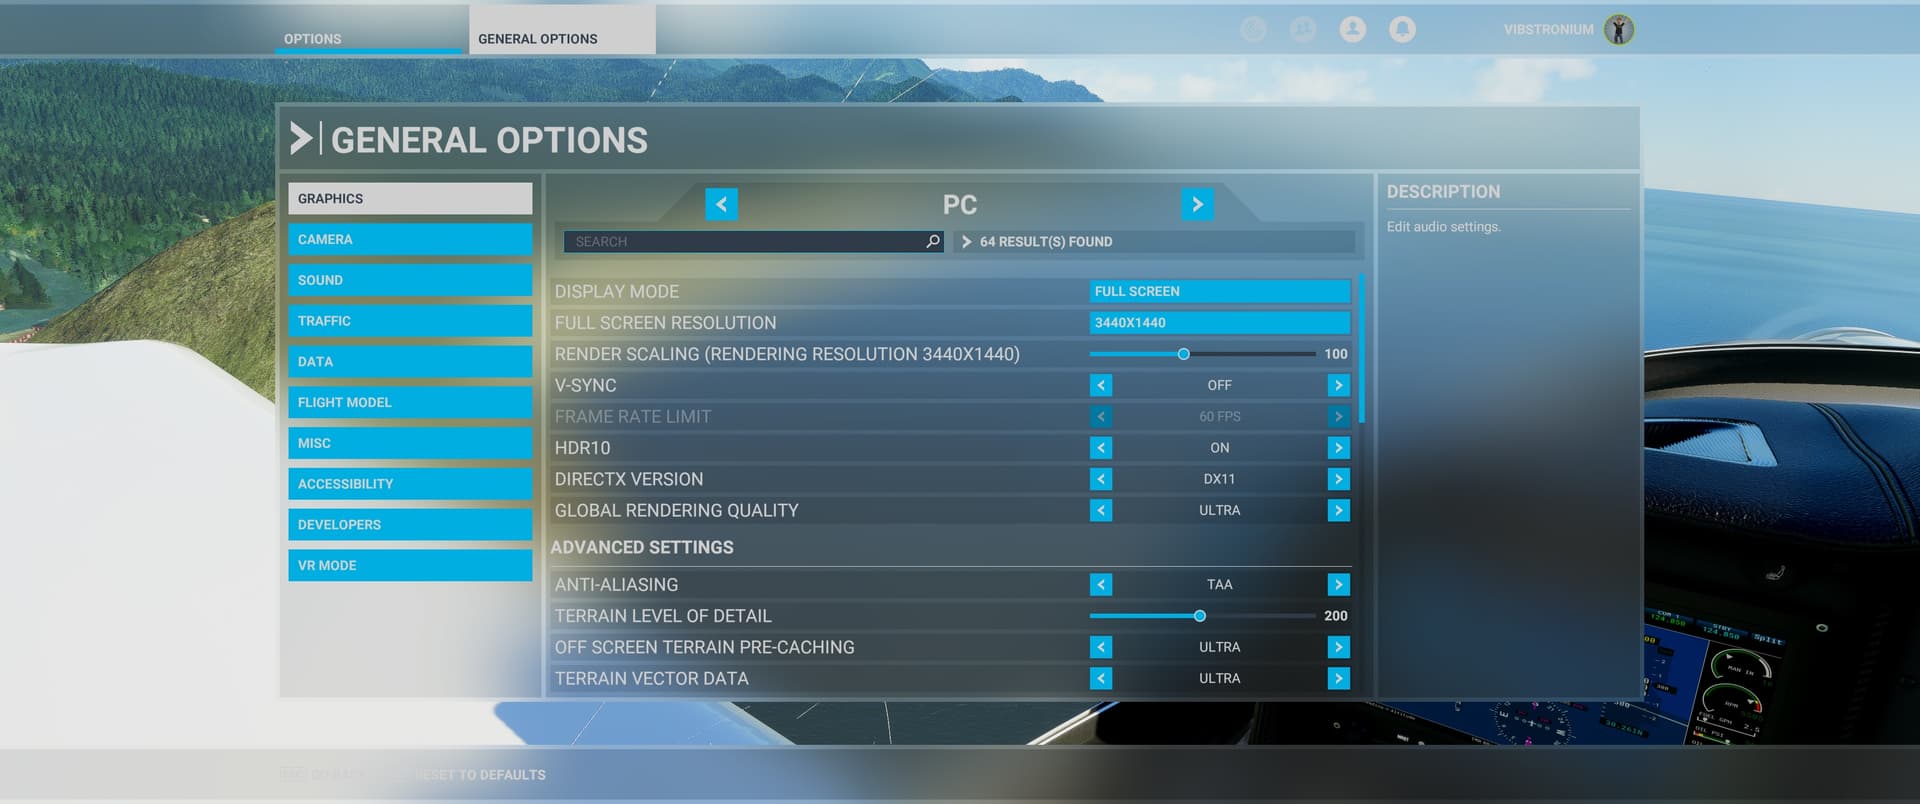Click HDR10 left arrow
This screenshot has width=1920, height=804.
[x=1101, y=448]
